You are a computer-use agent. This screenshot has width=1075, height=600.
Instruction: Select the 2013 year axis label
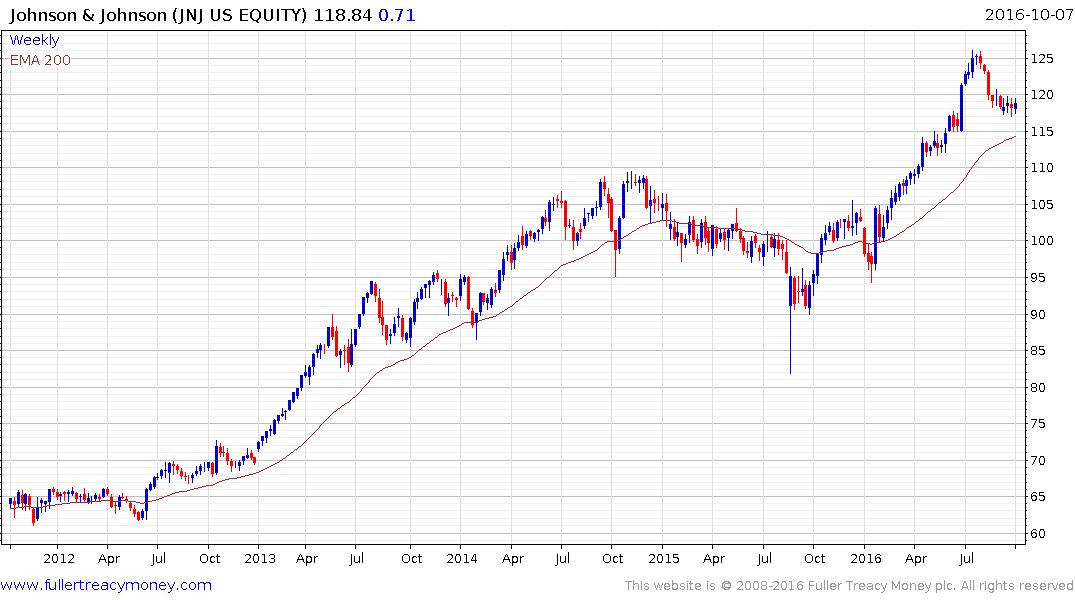point(260,559)
